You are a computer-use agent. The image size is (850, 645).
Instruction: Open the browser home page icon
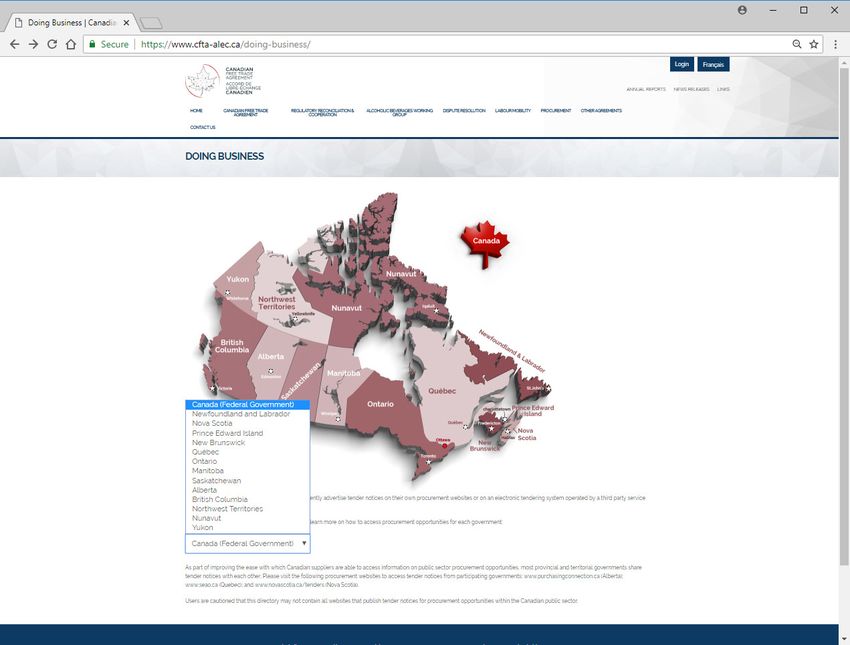click(x=71, y=44)
